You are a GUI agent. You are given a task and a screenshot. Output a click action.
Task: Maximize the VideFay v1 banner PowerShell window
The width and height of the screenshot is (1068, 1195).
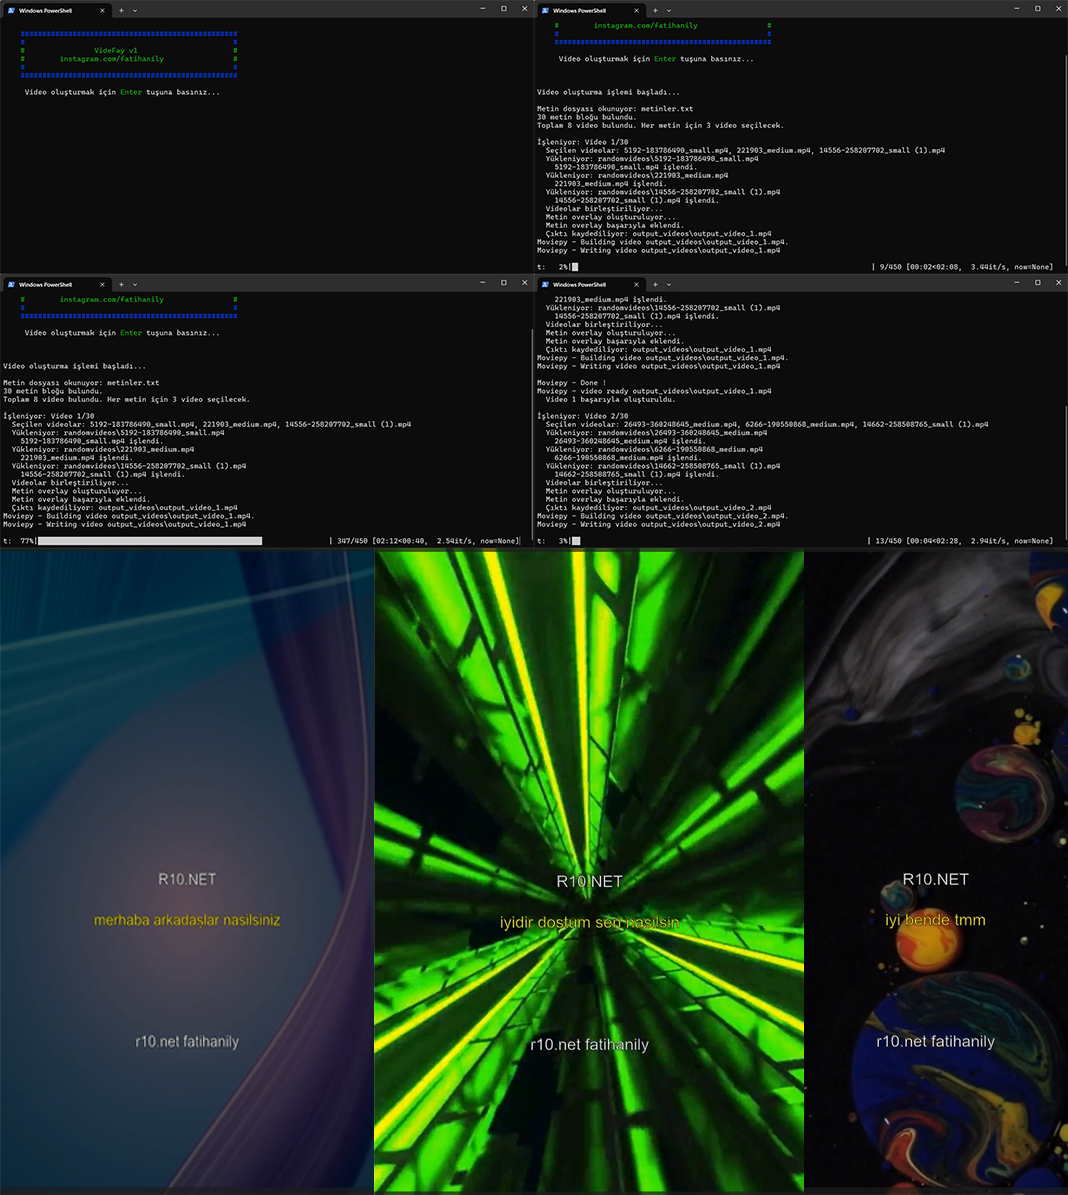click(504, 8)
